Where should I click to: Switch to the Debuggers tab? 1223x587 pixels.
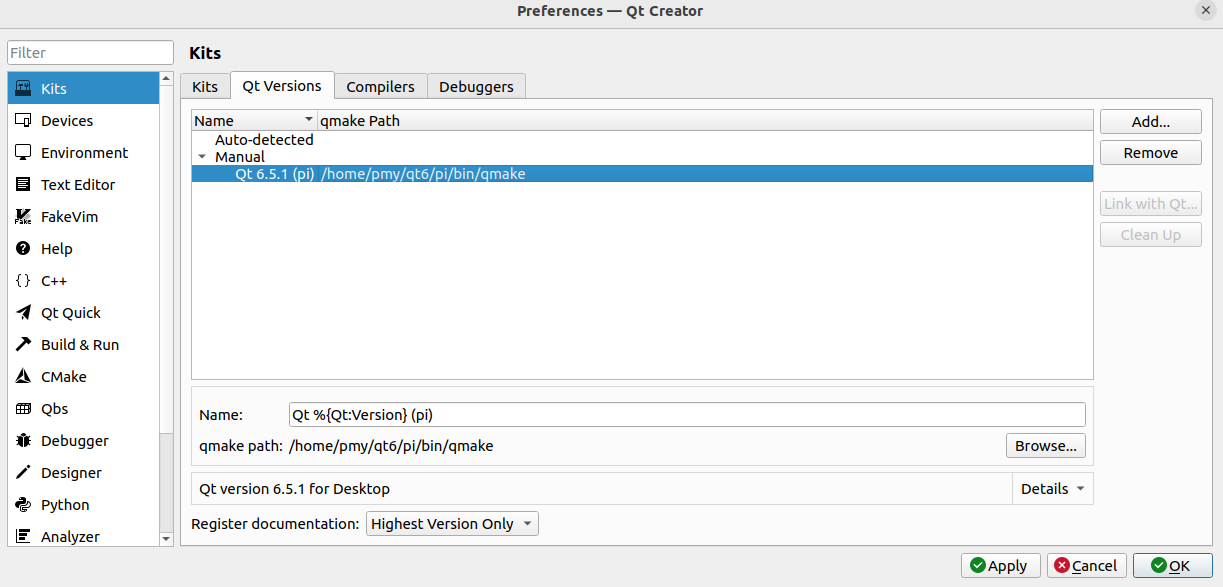pos(476,86)
